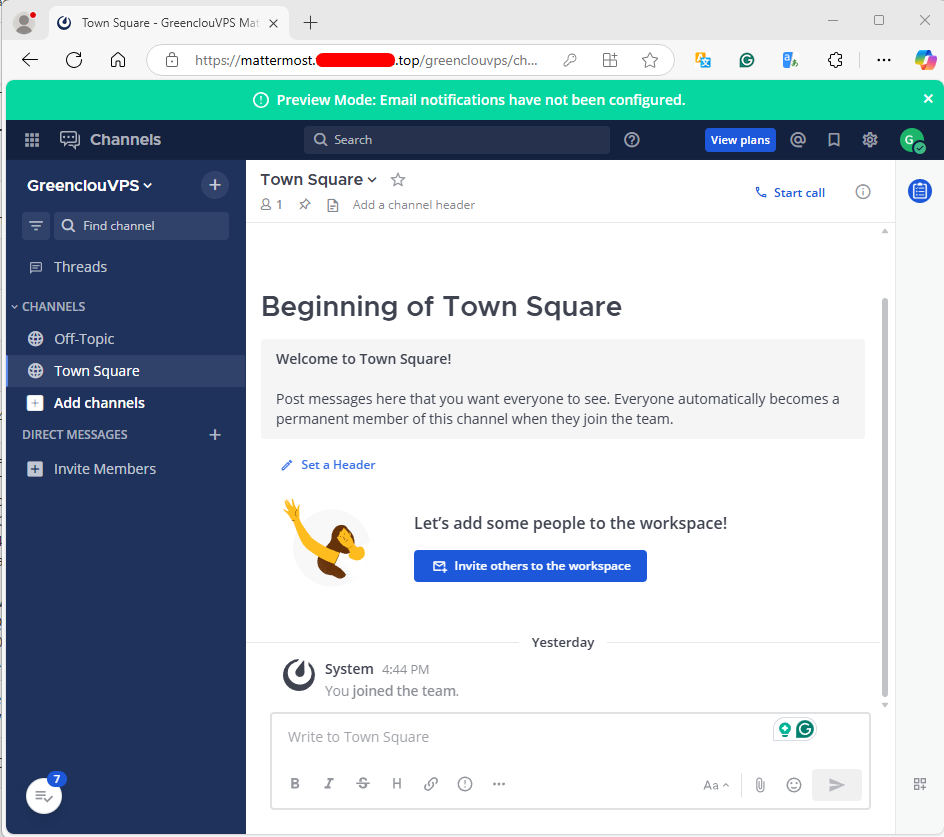
Task: Open channel info icon
Action: [x=863, y=192]
